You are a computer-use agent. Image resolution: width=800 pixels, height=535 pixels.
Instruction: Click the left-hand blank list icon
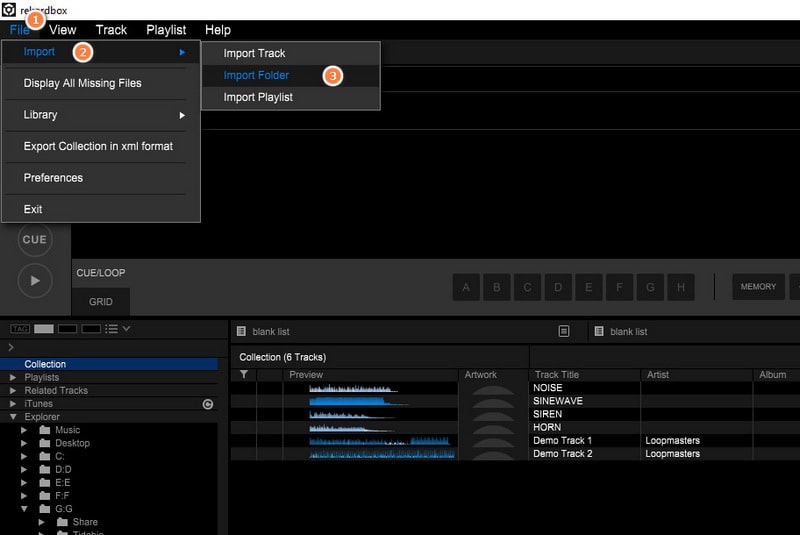(x=241, y=332)
